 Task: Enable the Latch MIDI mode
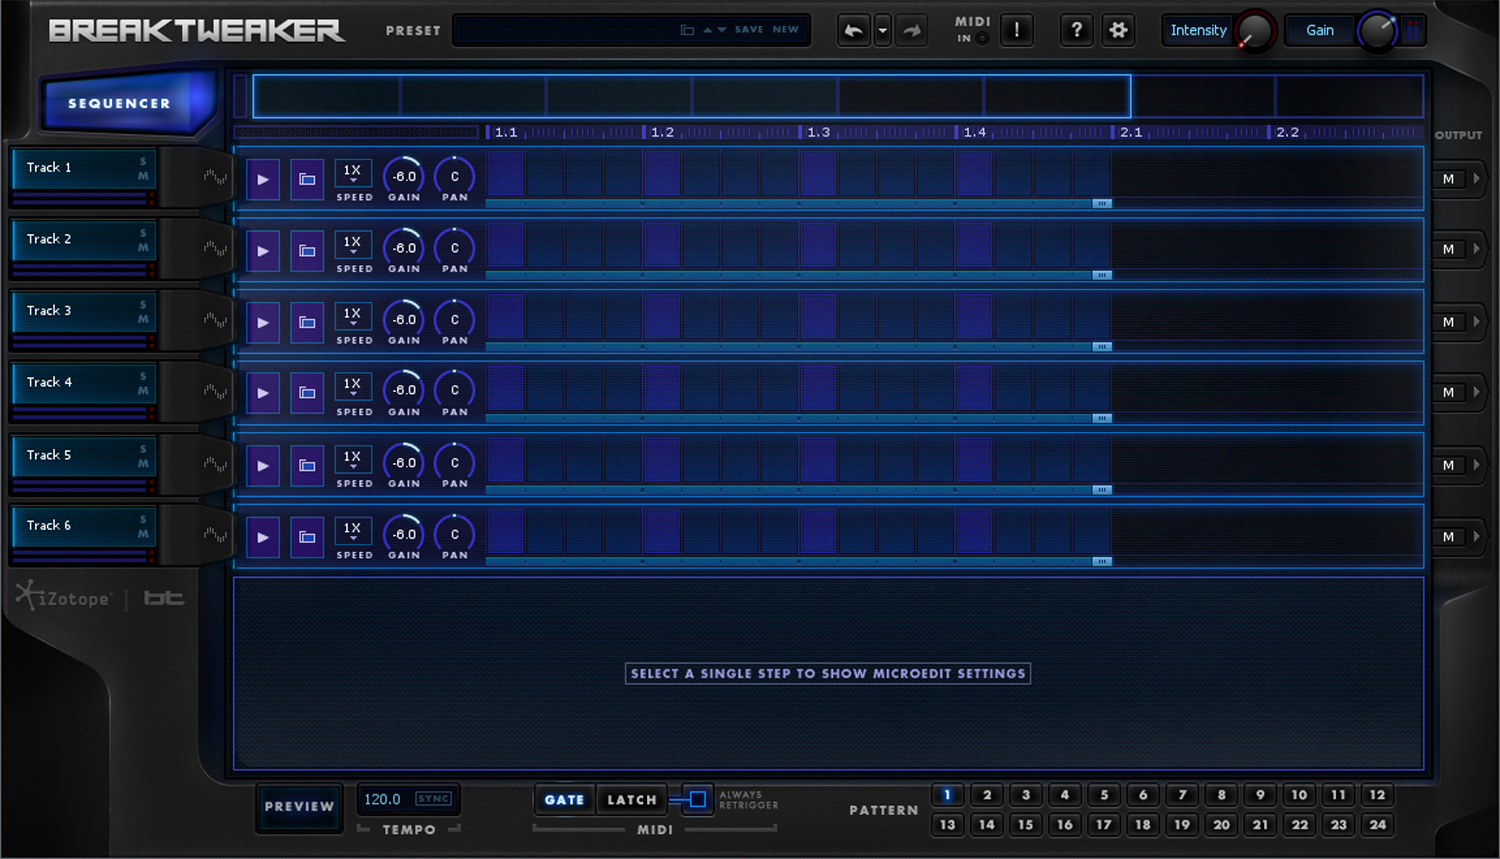tap(631, 799)
